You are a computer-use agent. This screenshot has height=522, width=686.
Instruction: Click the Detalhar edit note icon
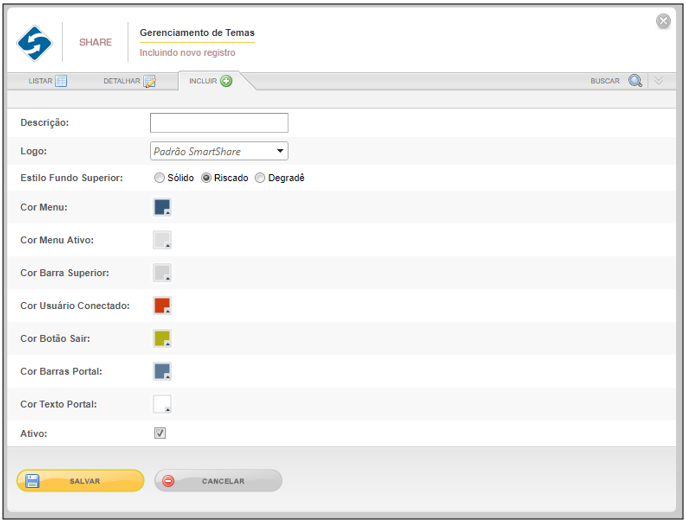pyautogui.click(x=150, y=81)
